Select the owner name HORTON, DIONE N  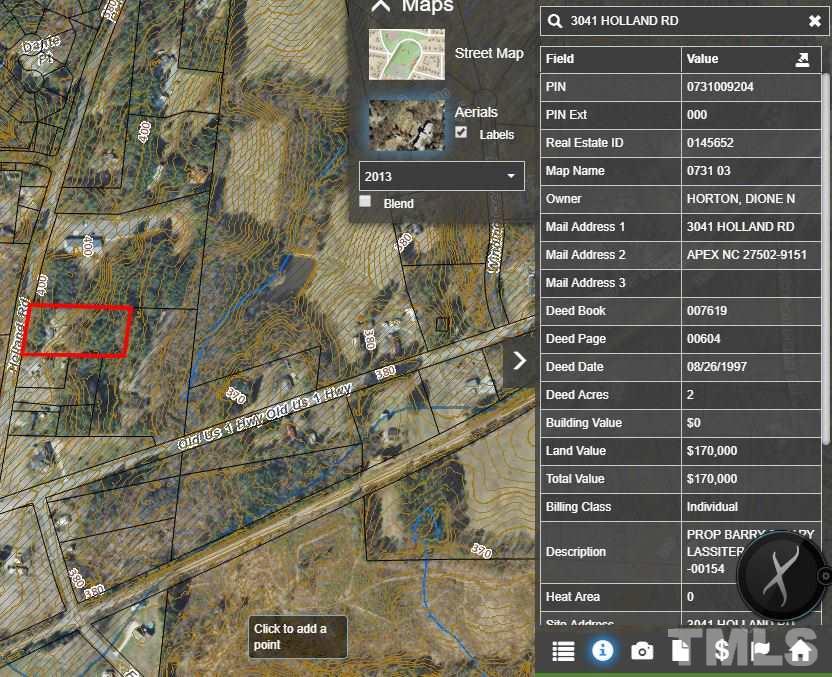751,199
